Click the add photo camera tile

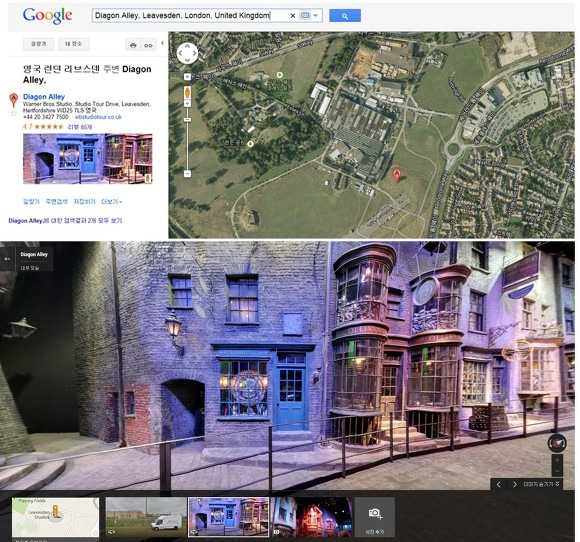tap(375, 517)
